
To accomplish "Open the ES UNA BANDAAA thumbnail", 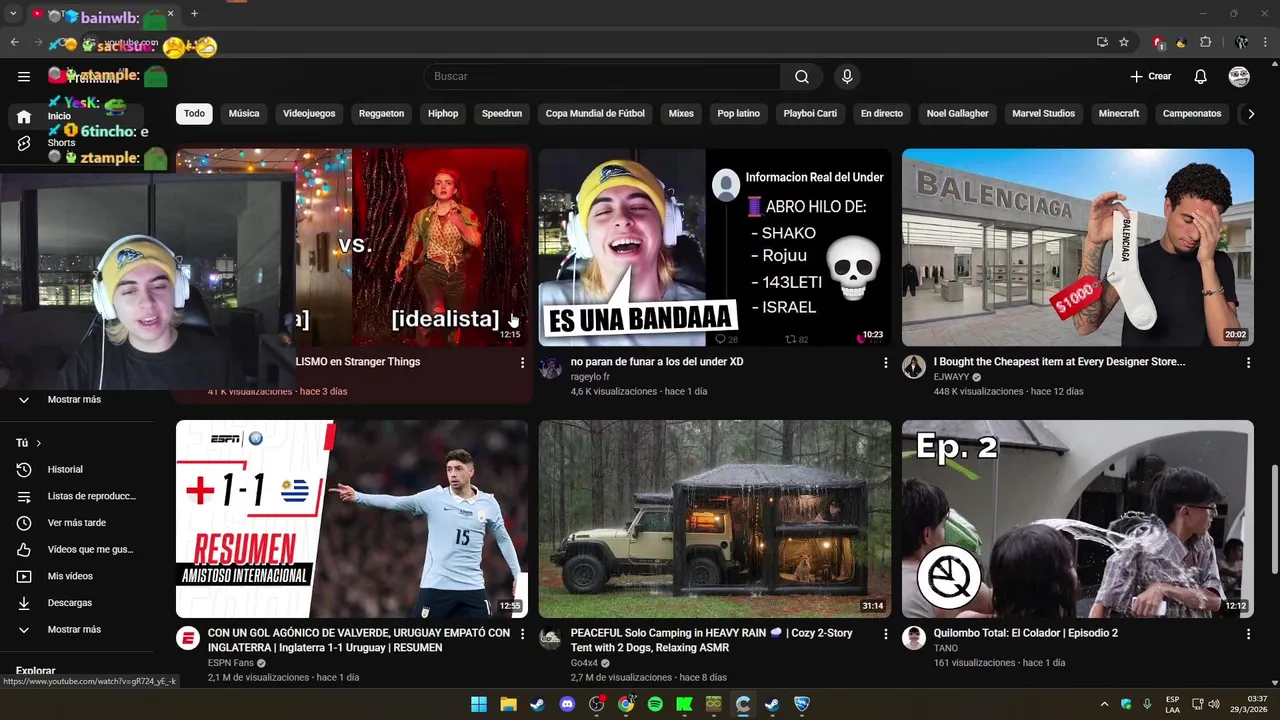I will coord(715,248).
